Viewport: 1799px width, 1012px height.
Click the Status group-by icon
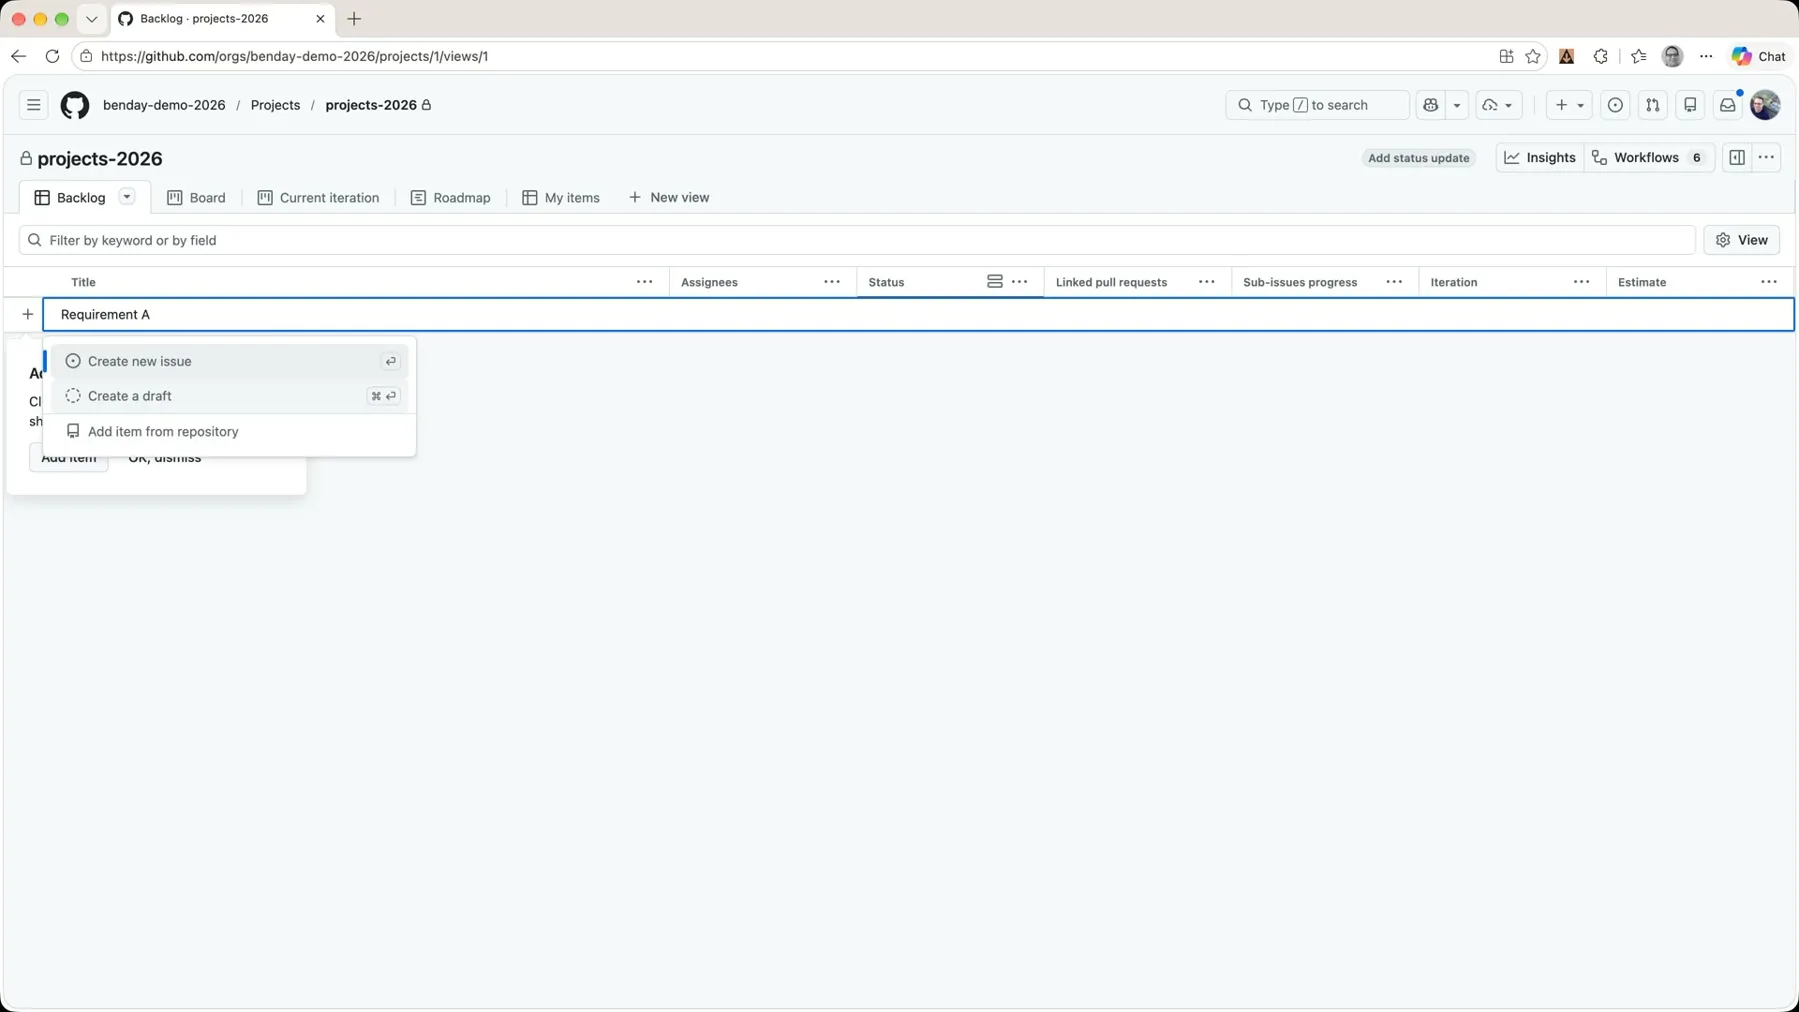(x=995, y=282)
